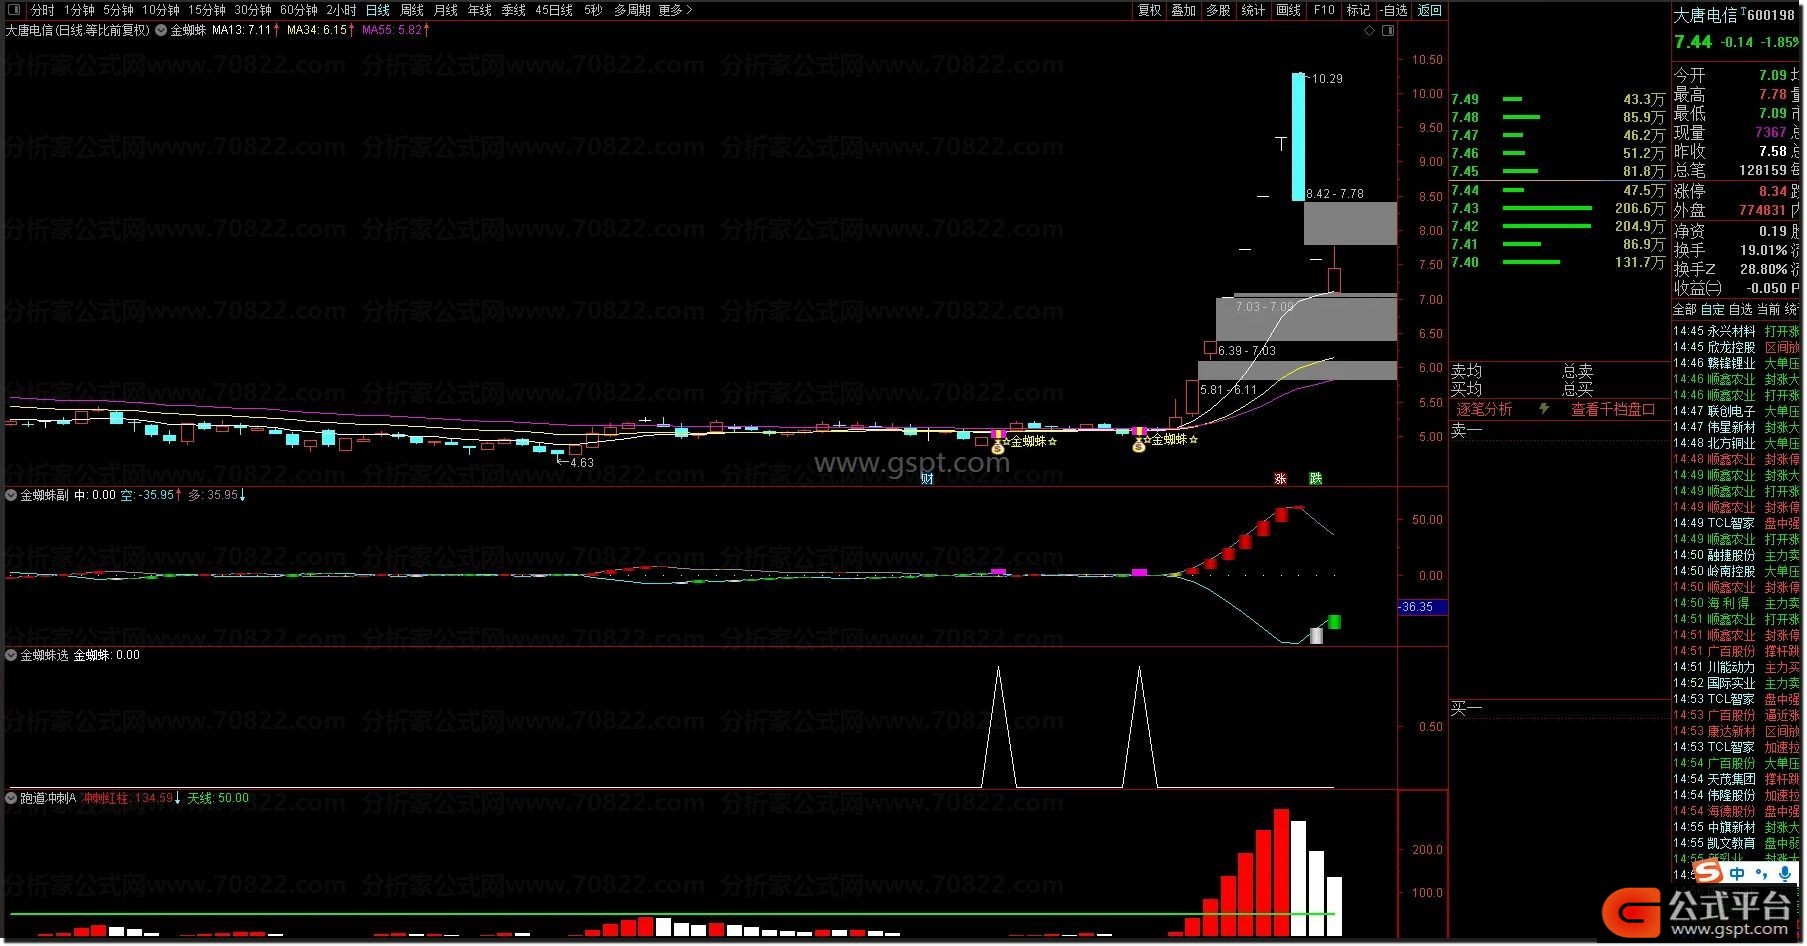
Task: Remove stock via -自选 button
Action: 1394,10
